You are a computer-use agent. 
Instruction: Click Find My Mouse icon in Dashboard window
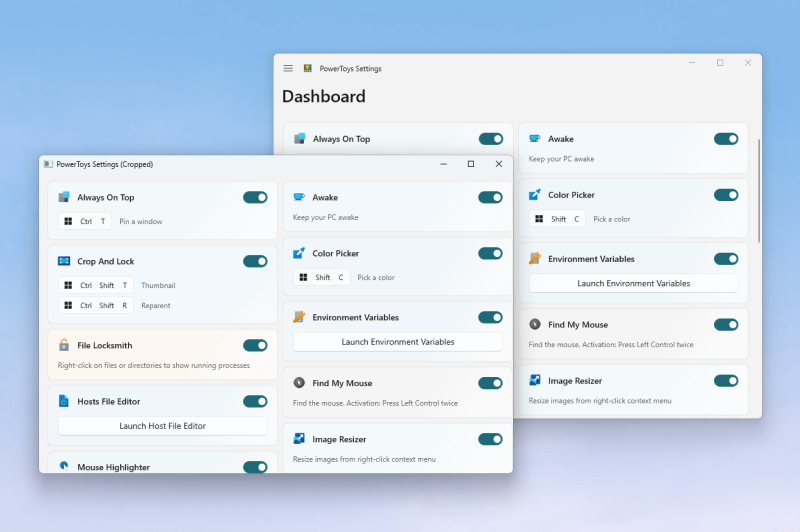tap(535, 324)
